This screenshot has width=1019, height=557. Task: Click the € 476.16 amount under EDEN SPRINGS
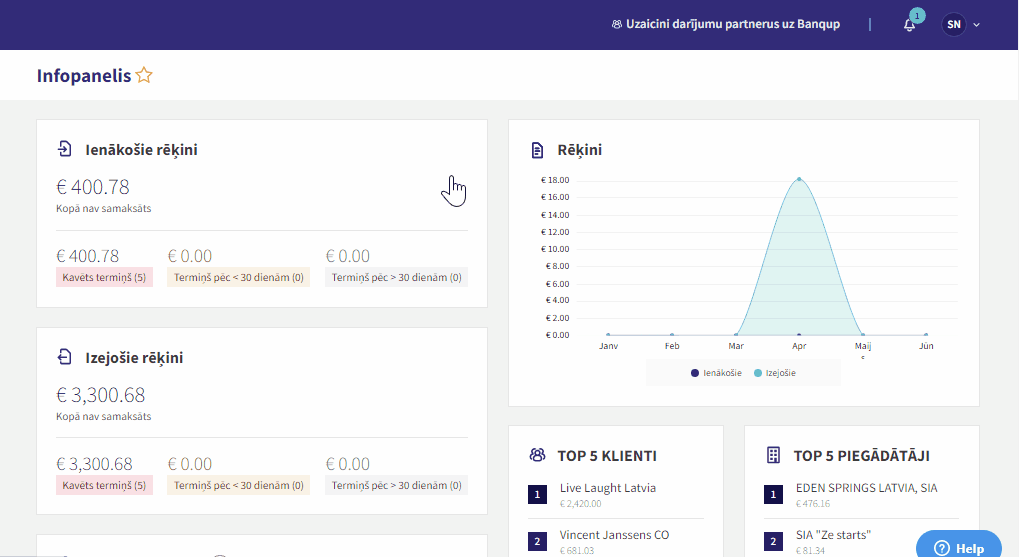click(x=813, y=504)
